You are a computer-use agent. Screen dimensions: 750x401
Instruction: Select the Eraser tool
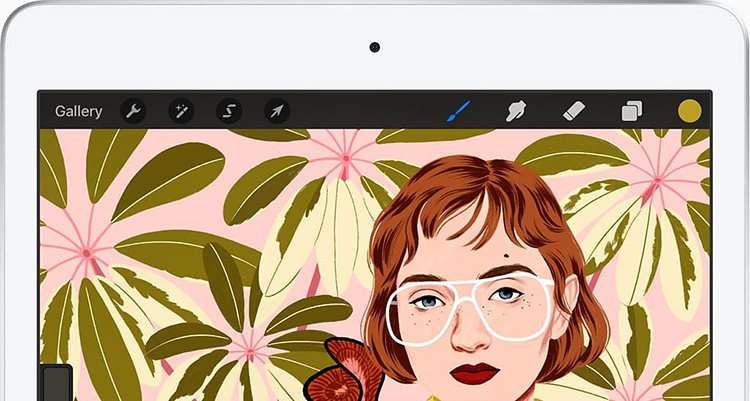pyautogui.click(x=574, y=111)
